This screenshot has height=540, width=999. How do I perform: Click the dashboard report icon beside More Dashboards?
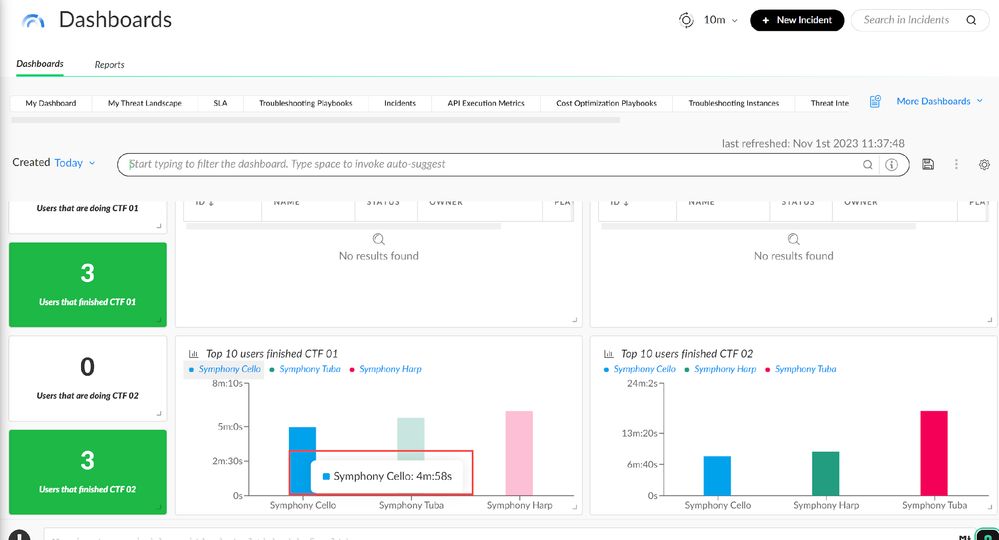click(875, 101)
